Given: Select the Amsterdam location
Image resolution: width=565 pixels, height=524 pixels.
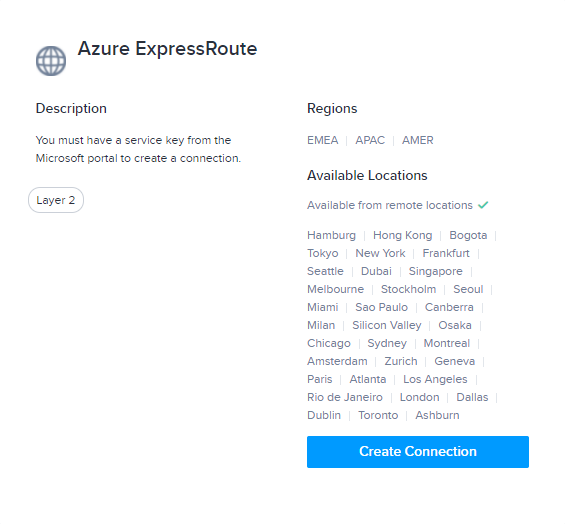Looking at the screenshot, I should [x=337, y=361].
